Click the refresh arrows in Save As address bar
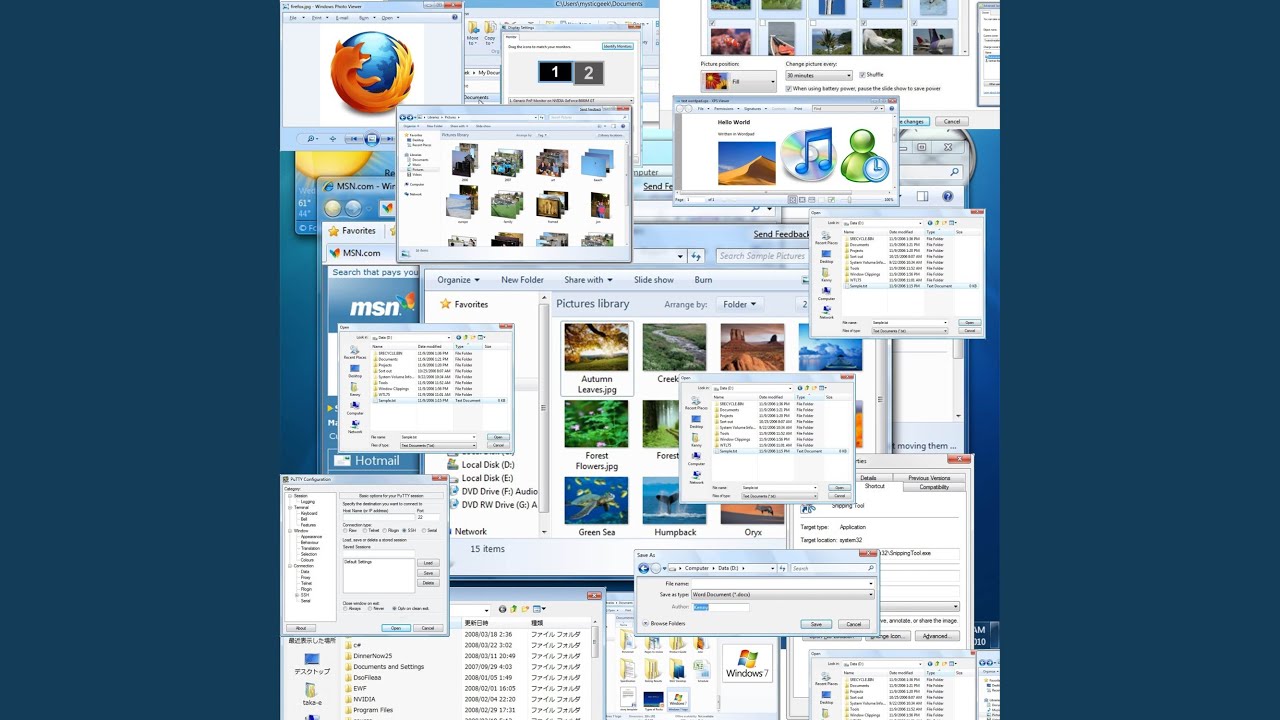 [783, 568]
